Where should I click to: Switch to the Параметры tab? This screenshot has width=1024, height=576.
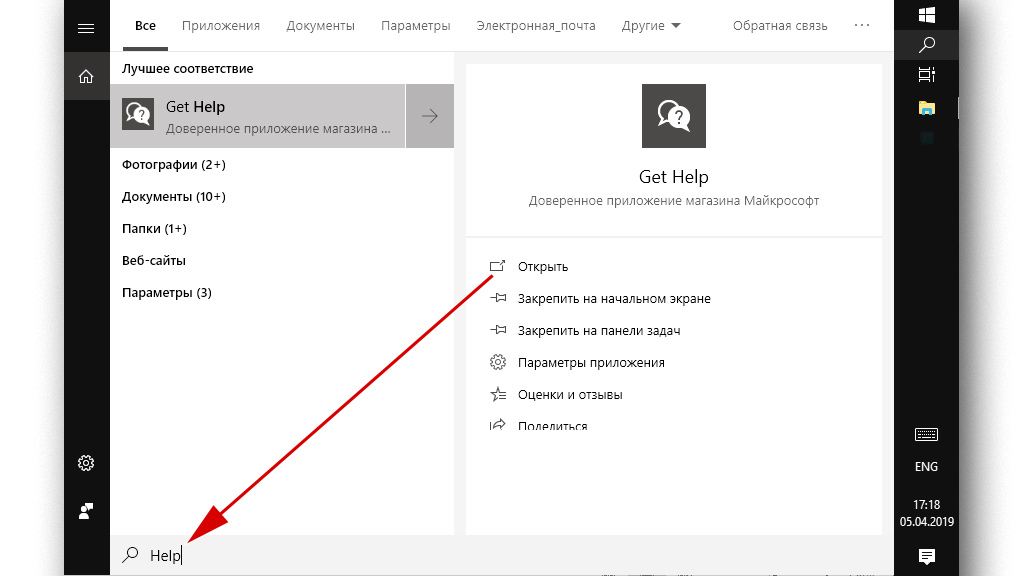pyautogui.click(x=415, y=25)
